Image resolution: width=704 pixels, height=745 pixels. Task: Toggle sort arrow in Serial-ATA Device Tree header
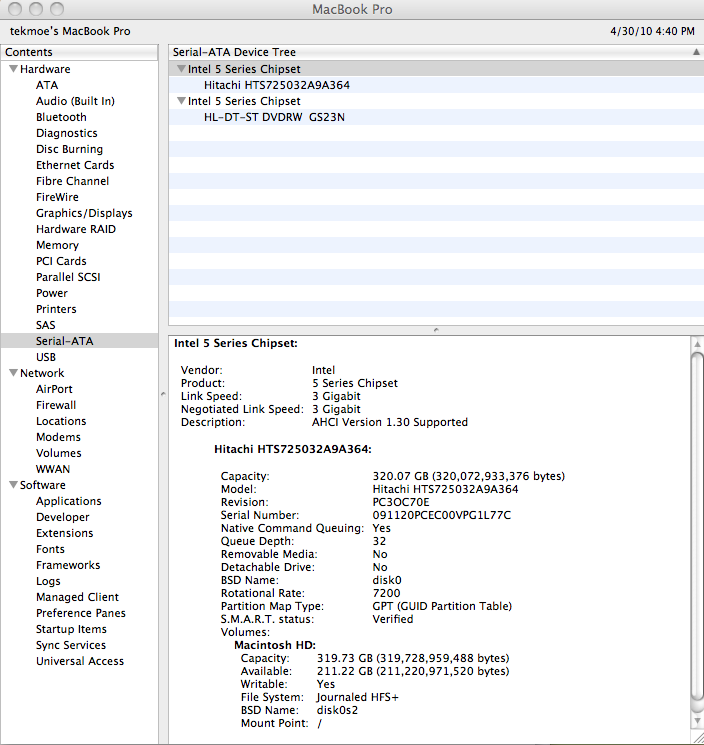[x=696, y=52]
